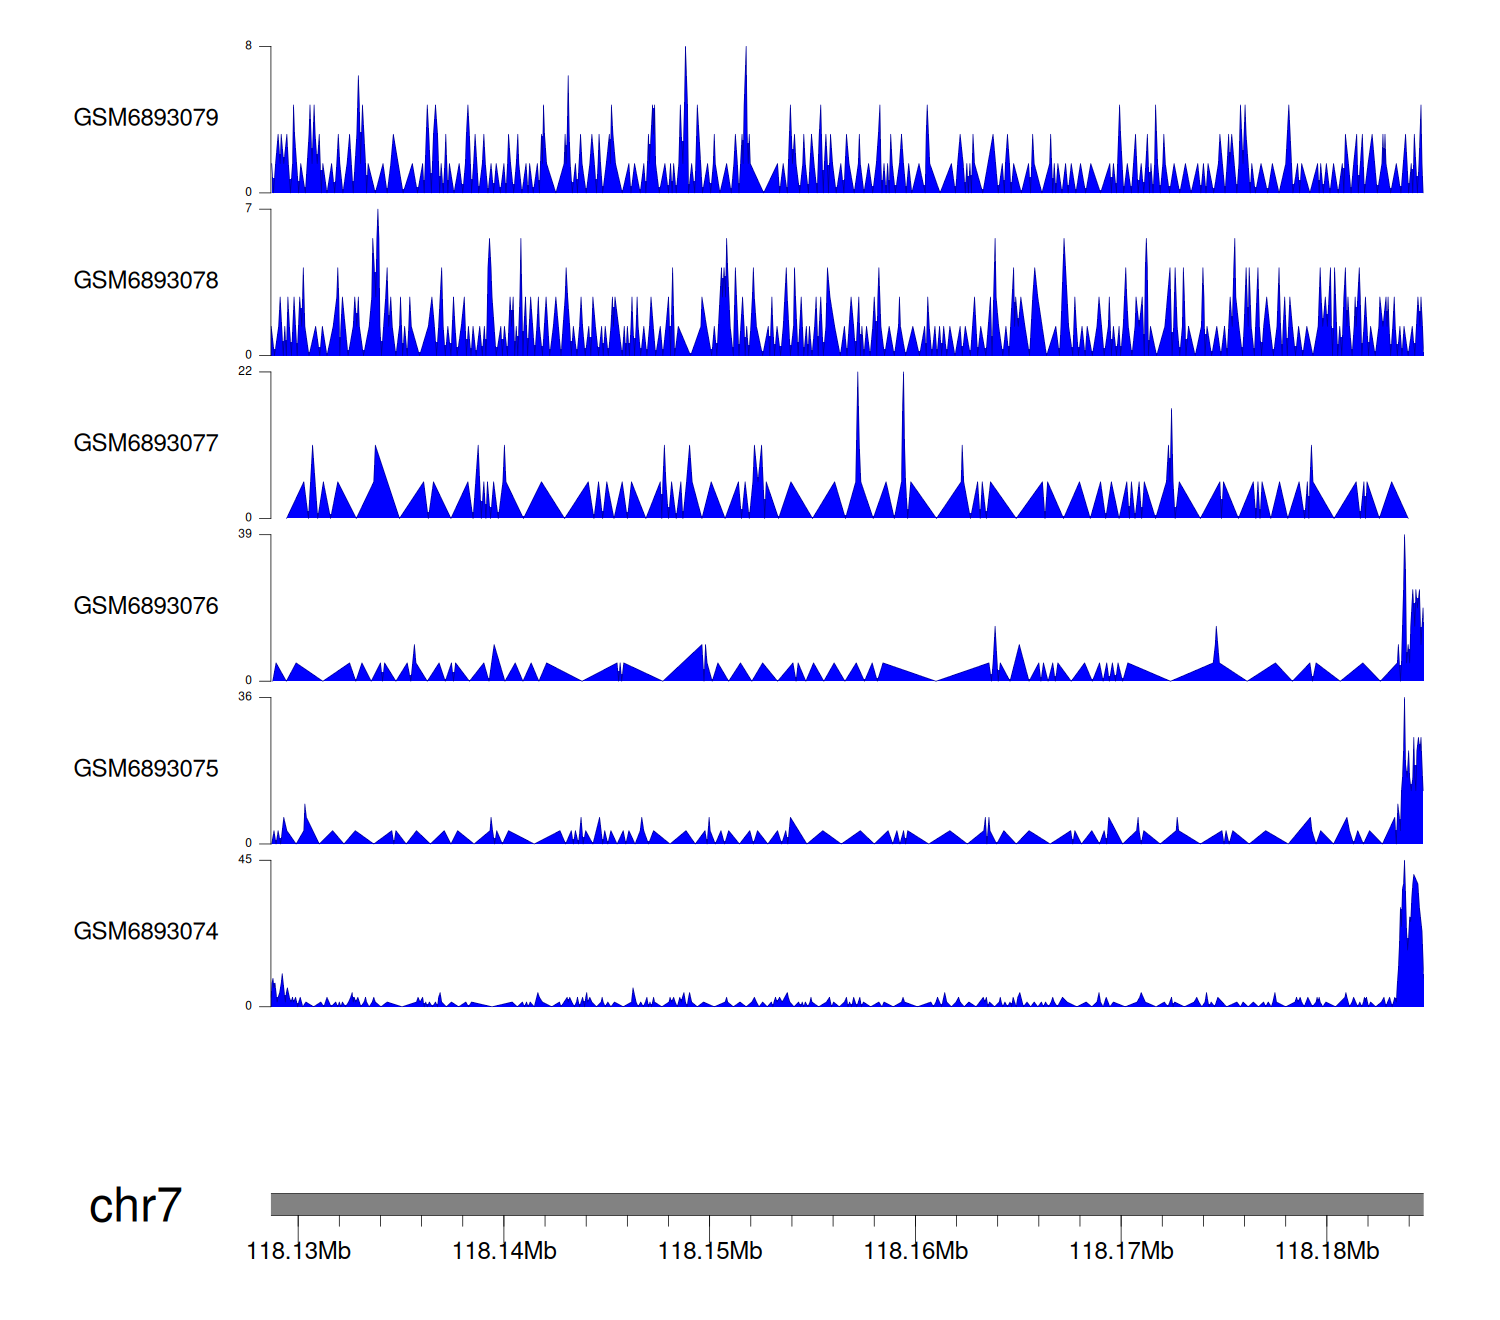The height and width of the screenshot is (1320, 1500).
Task: Select the GSM6893078 track label
Action: coord(146,281)
